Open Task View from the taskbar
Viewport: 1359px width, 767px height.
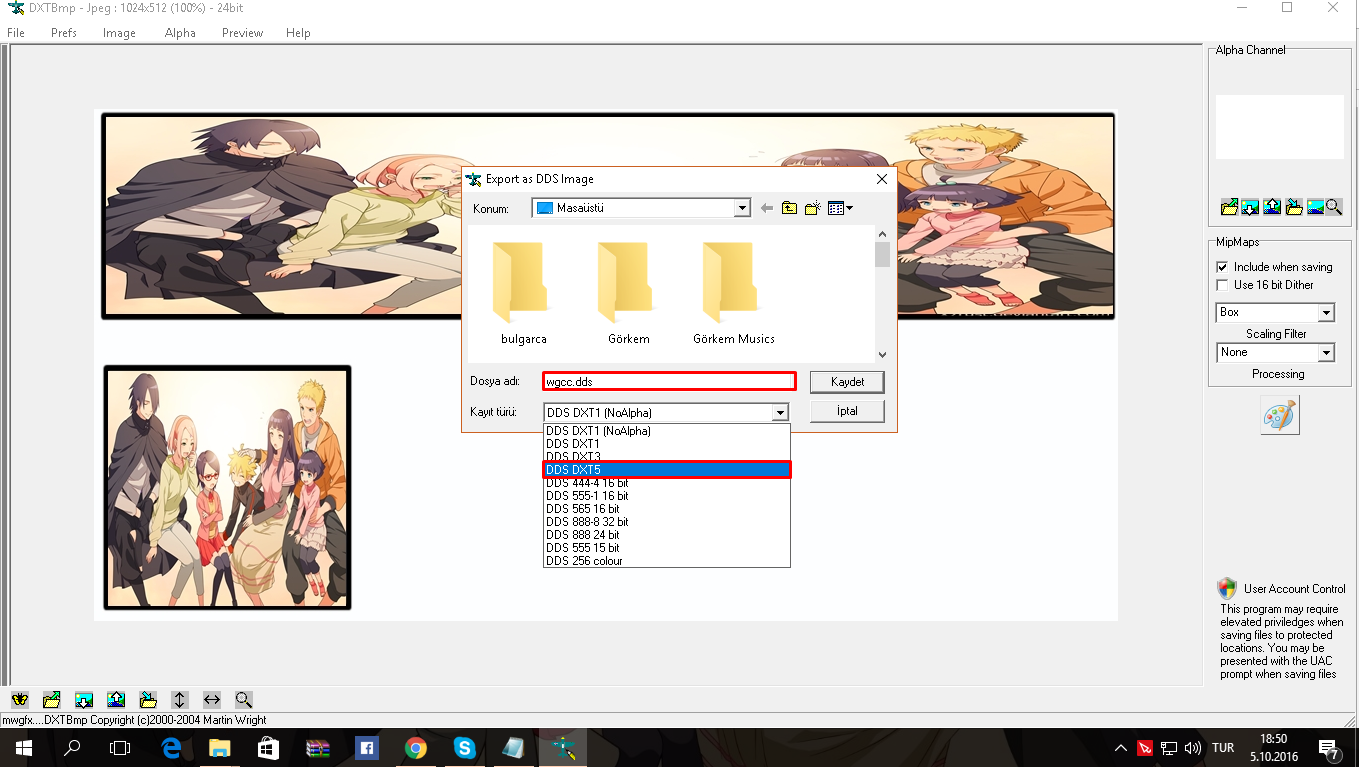point(120,748)
